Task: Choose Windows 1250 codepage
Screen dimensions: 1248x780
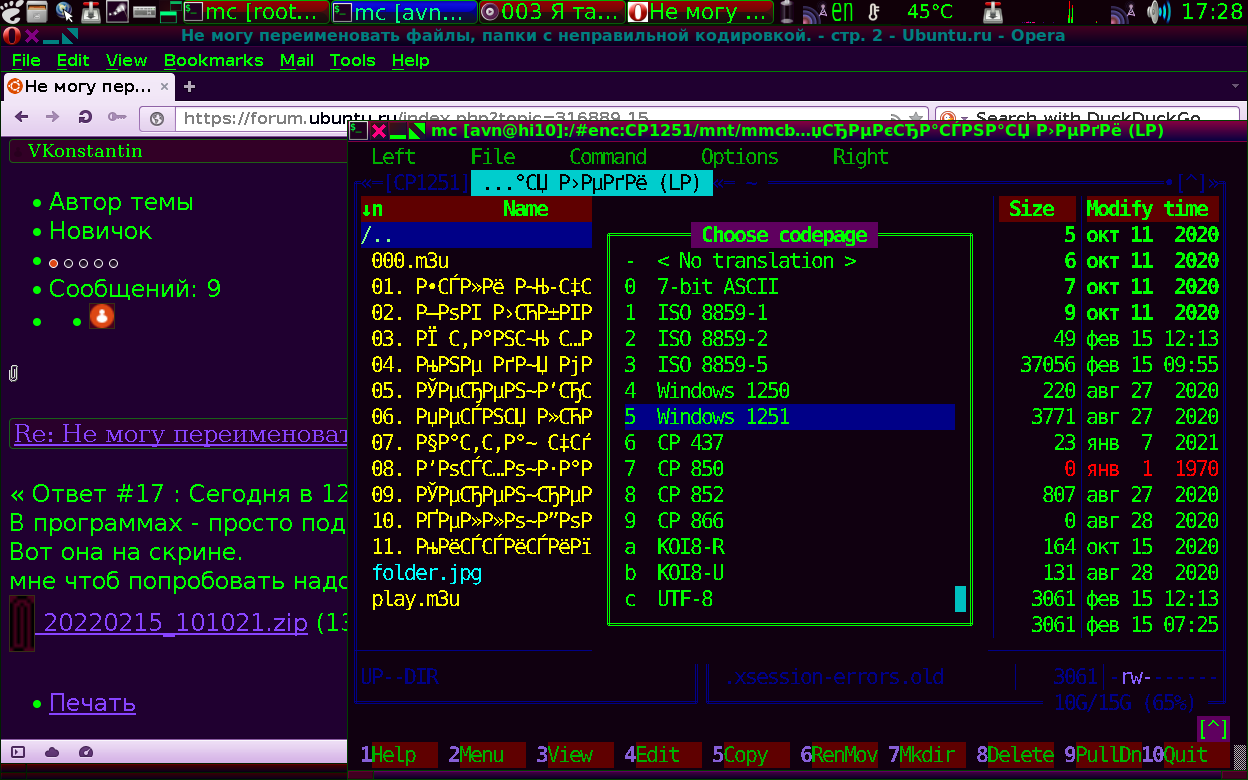Action: click(x=788, y=391)
